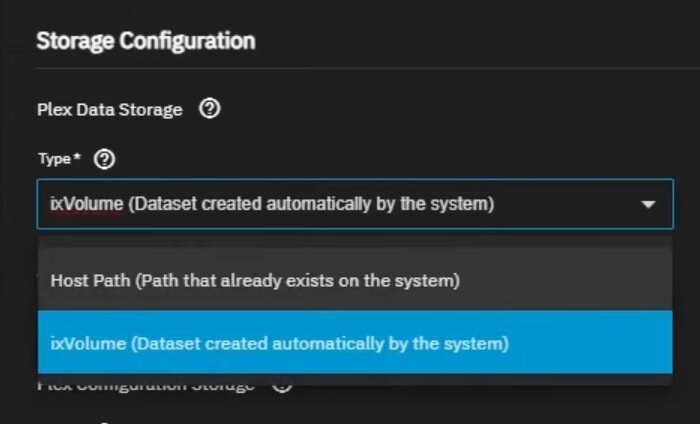This screenshot has width=700, height=424.
Task: Click the Storage Configuration heading
Action: [x=145, y=41]
